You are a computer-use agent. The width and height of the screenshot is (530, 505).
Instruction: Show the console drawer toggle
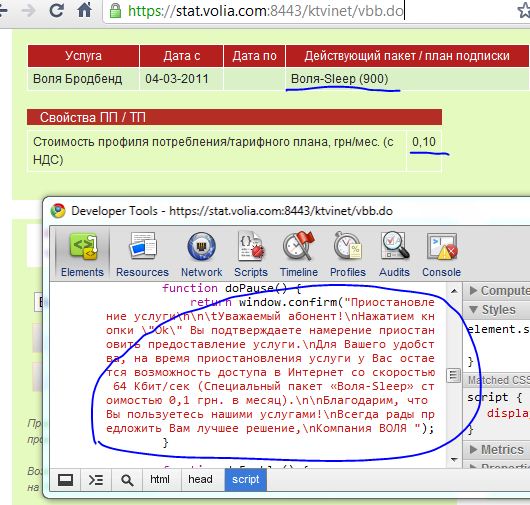[x=96, y=480]
